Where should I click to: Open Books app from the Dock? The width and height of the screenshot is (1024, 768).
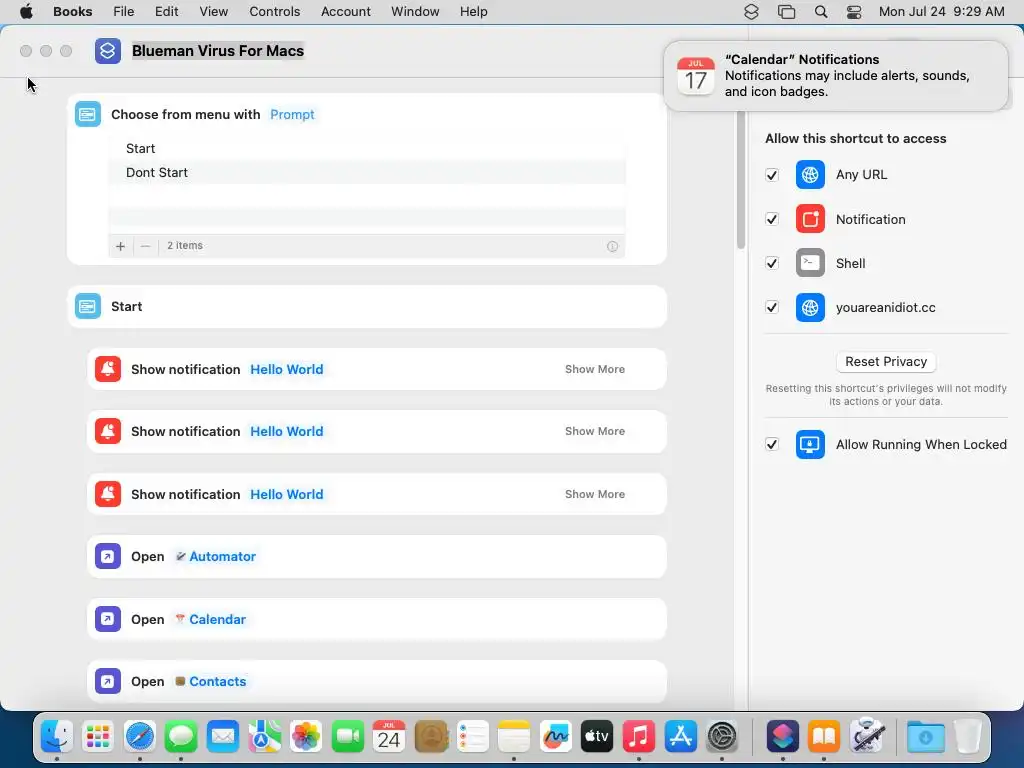tap(824, 737)
